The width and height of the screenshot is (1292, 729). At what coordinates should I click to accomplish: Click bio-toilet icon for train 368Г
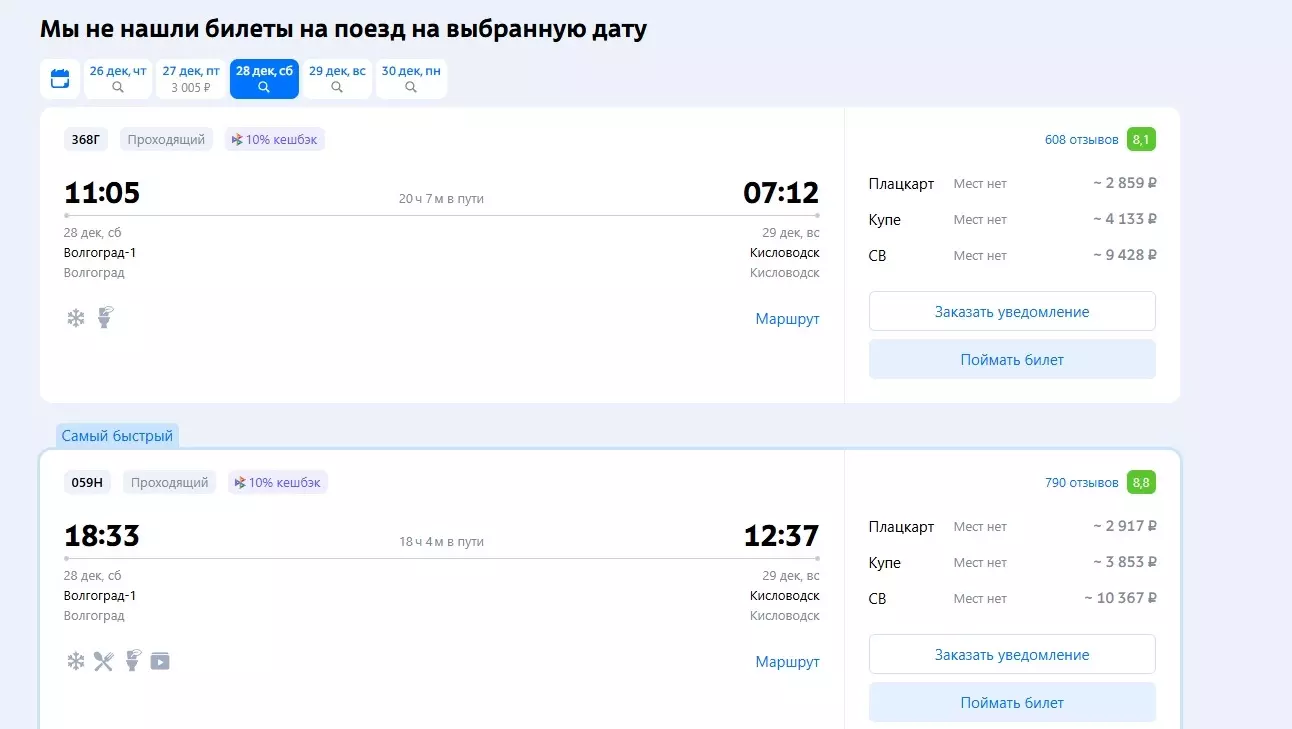[x=105, y=318]
